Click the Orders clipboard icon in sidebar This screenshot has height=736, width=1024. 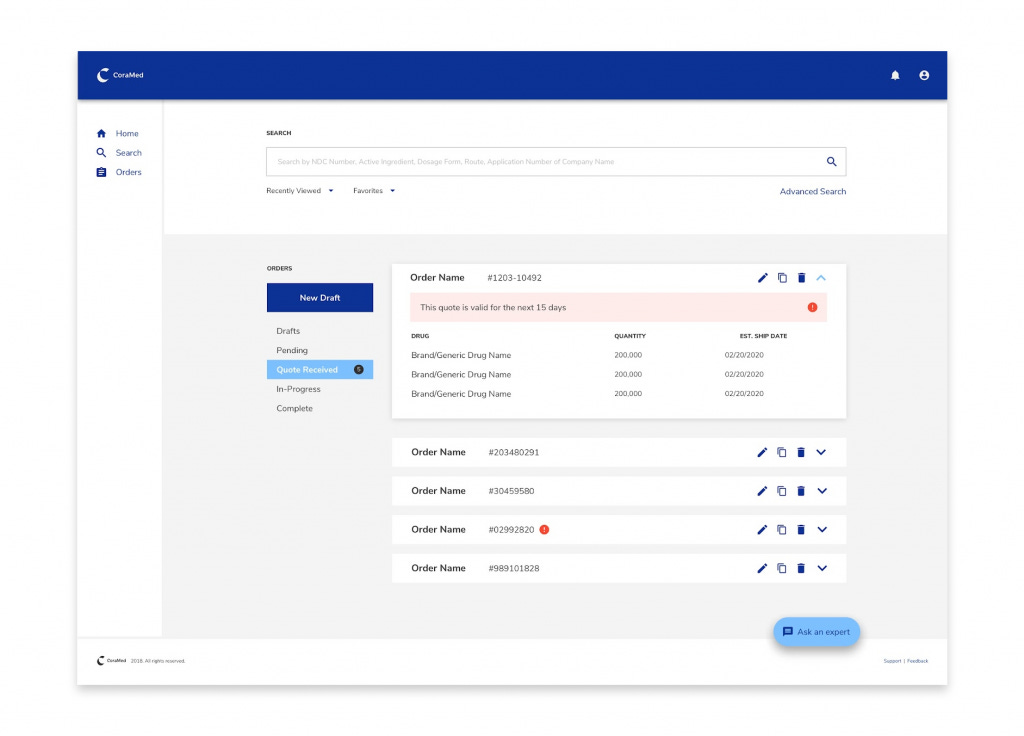[x=101, y=172]
